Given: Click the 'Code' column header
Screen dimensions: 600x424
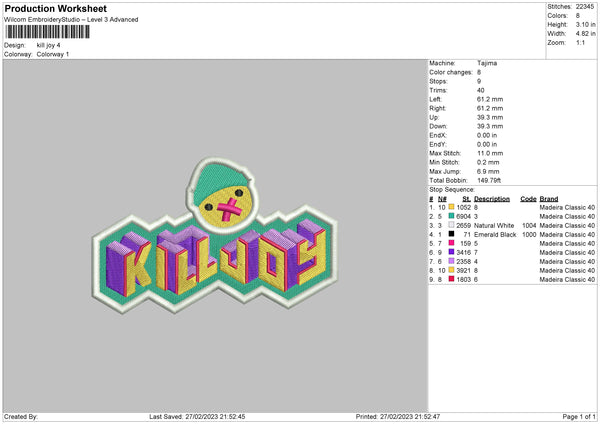Looking at the screenshot, I should (x=528, y=199).
